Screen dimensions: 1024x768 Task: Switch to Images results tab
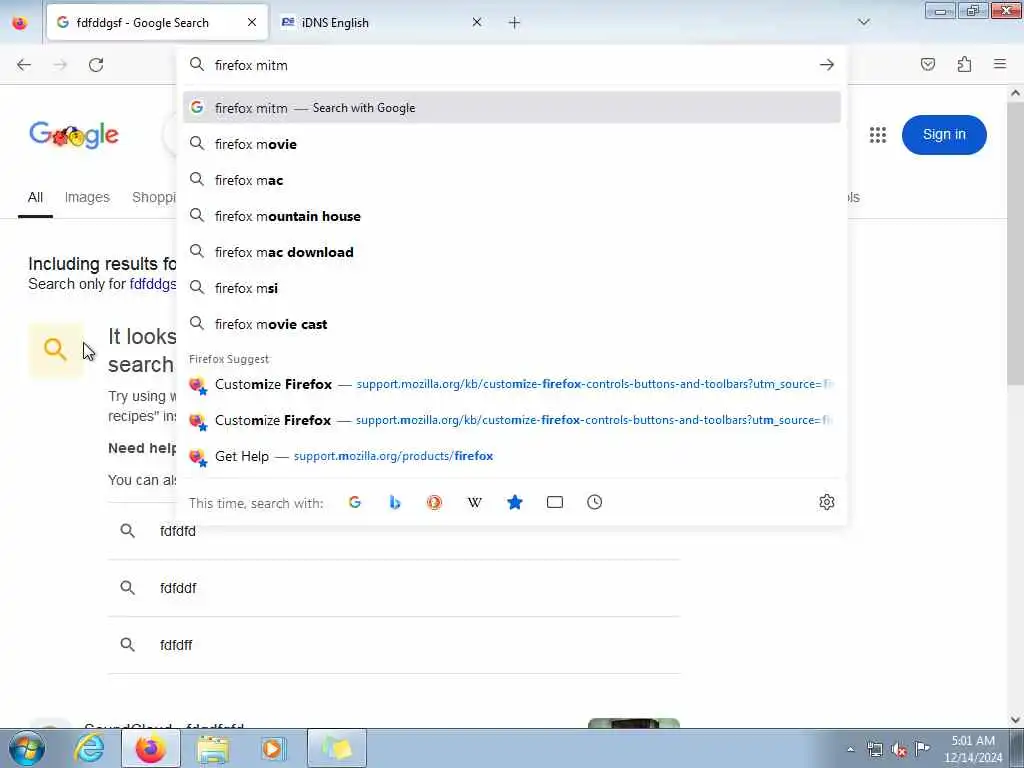coord(87,197)
